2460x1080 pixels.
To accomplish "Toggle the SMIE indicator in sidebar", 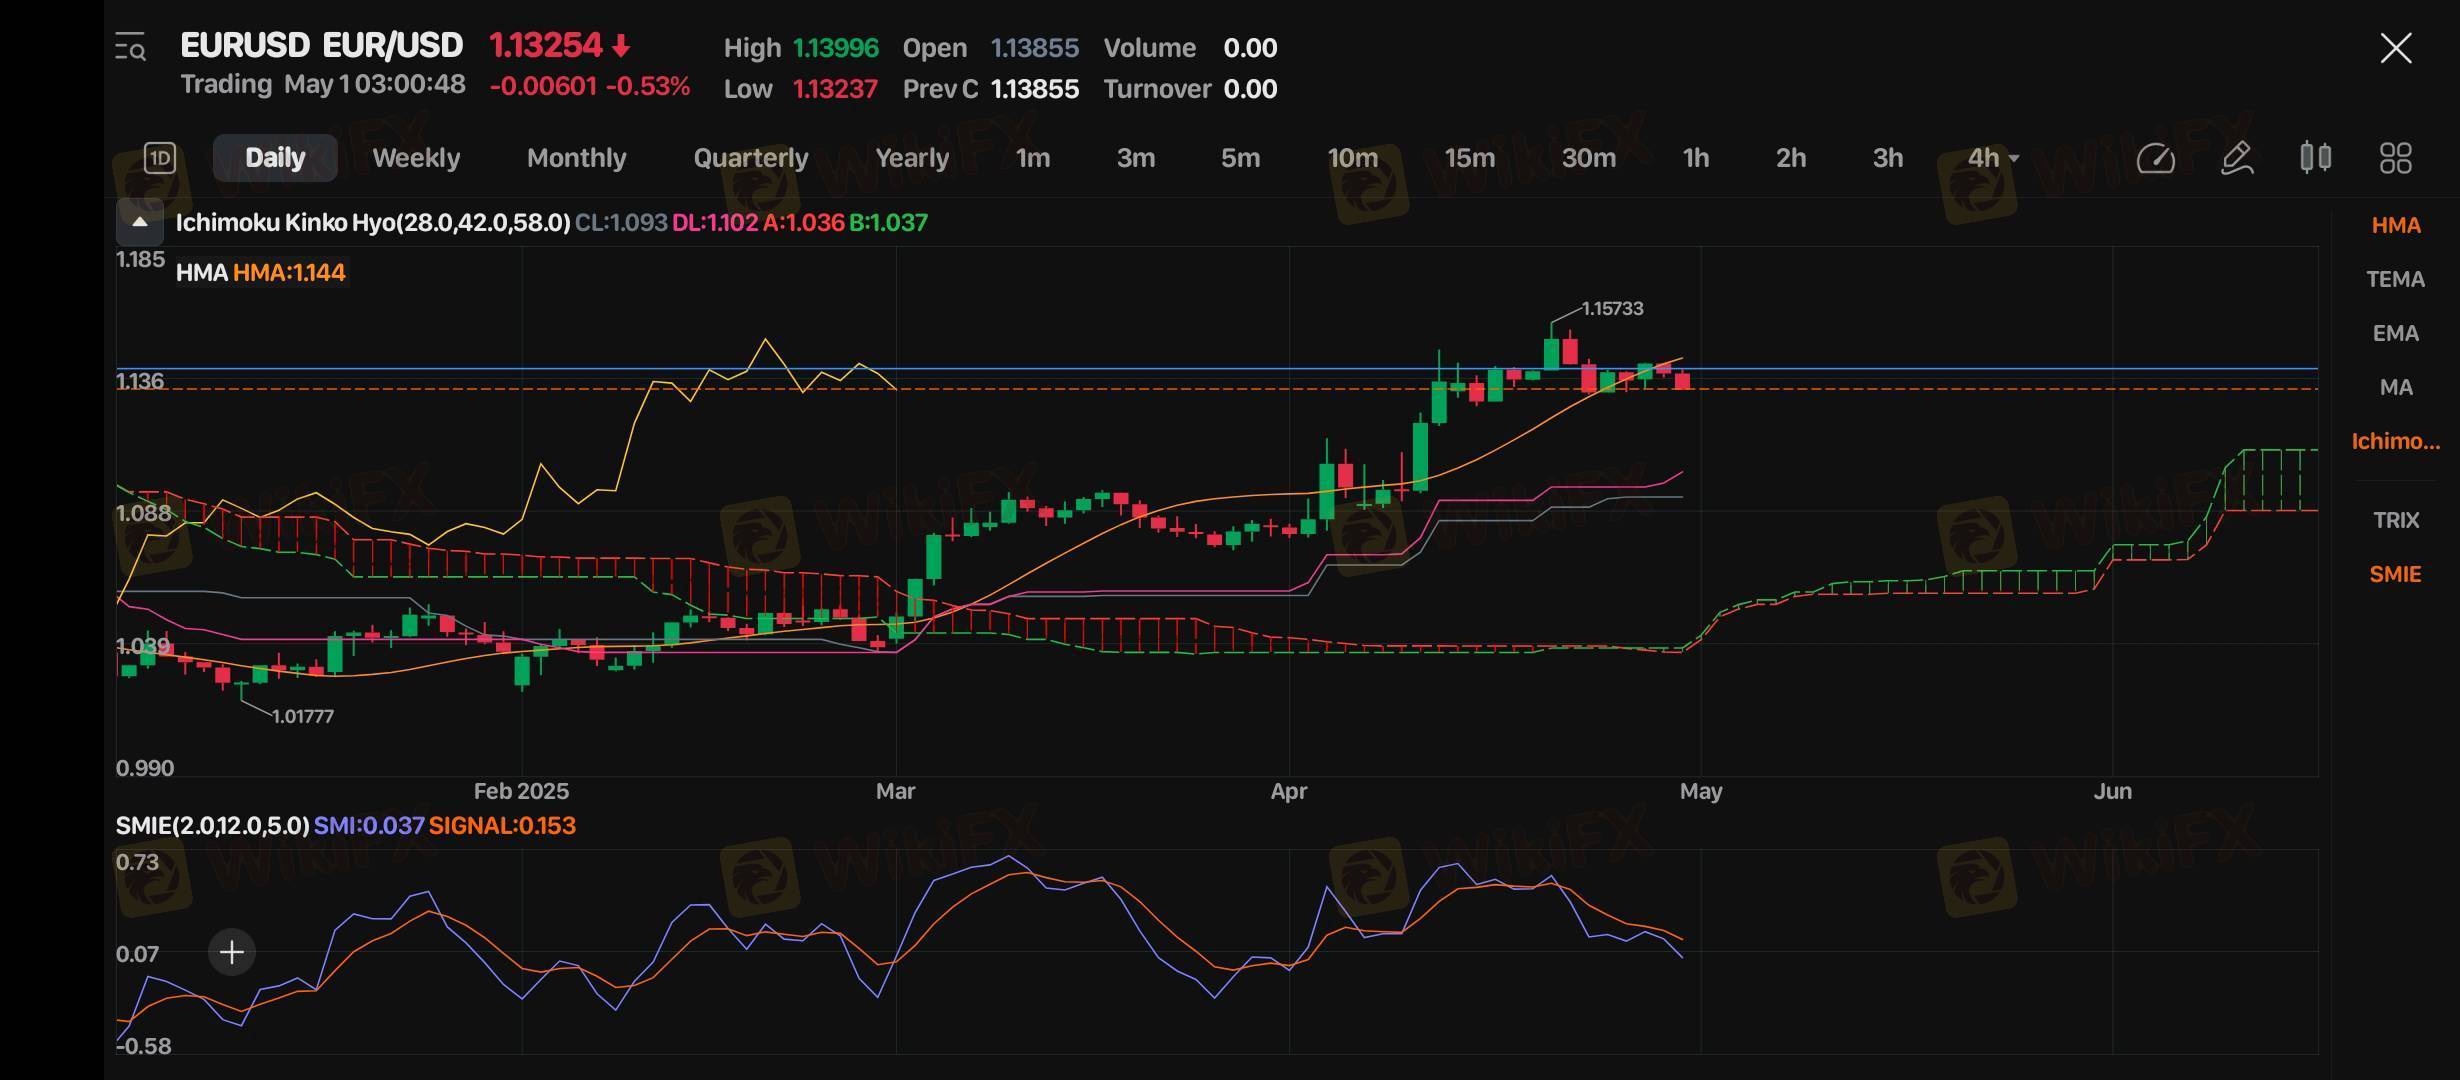I will 2395,574.
